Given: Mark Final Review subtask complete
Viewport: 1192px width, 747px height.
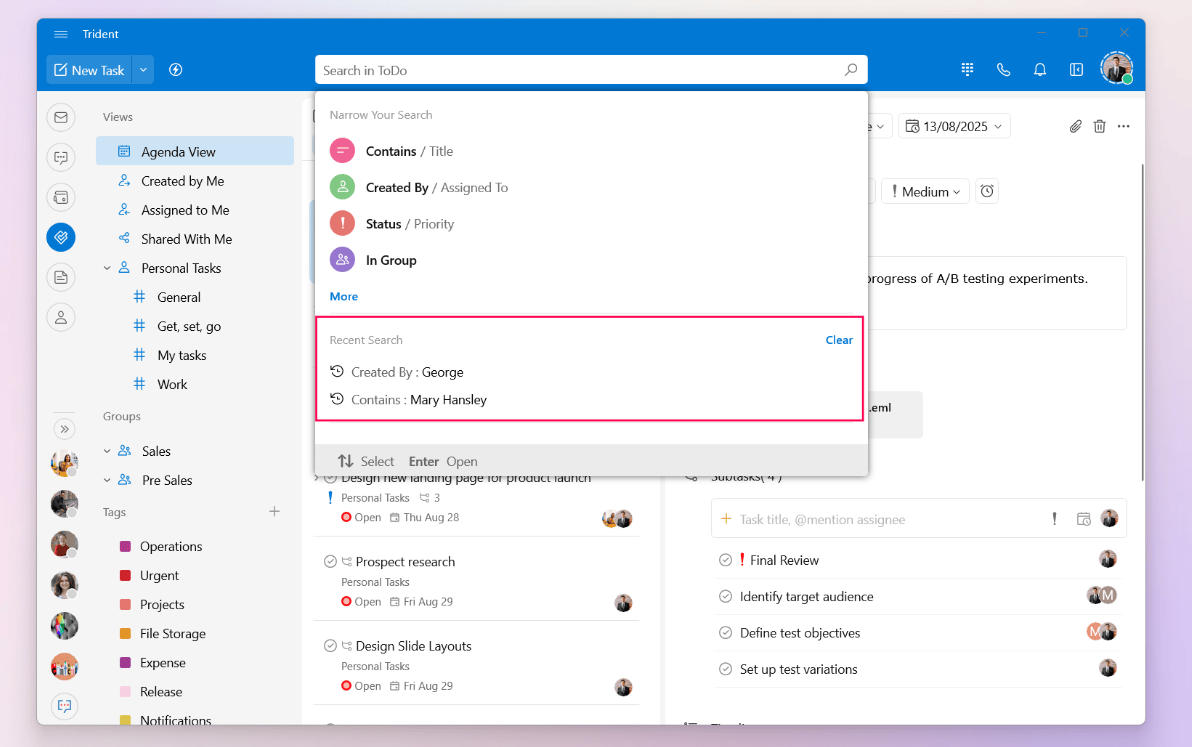Looking at the screenshot, I should click(725, 560).
